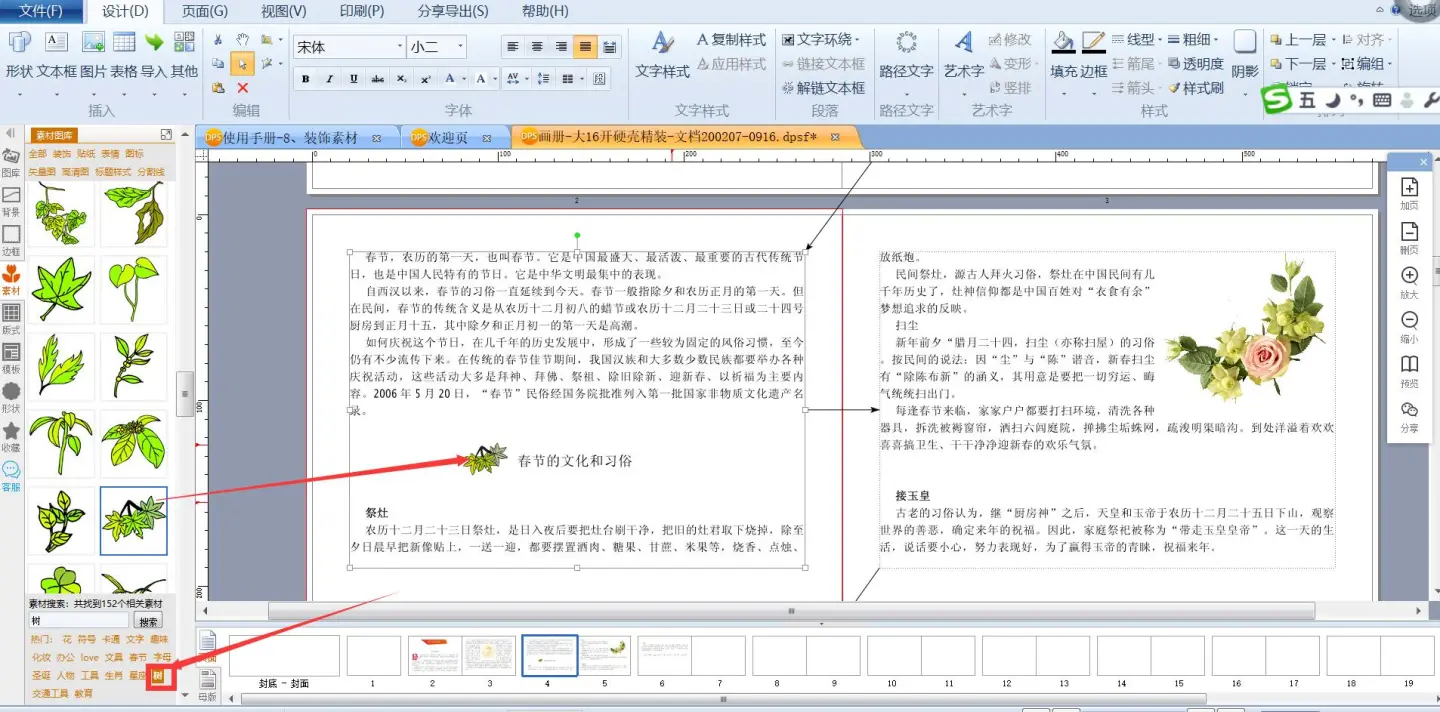Select the hand pan tool
1440x712 pixels.
click(x=242, y=40)
